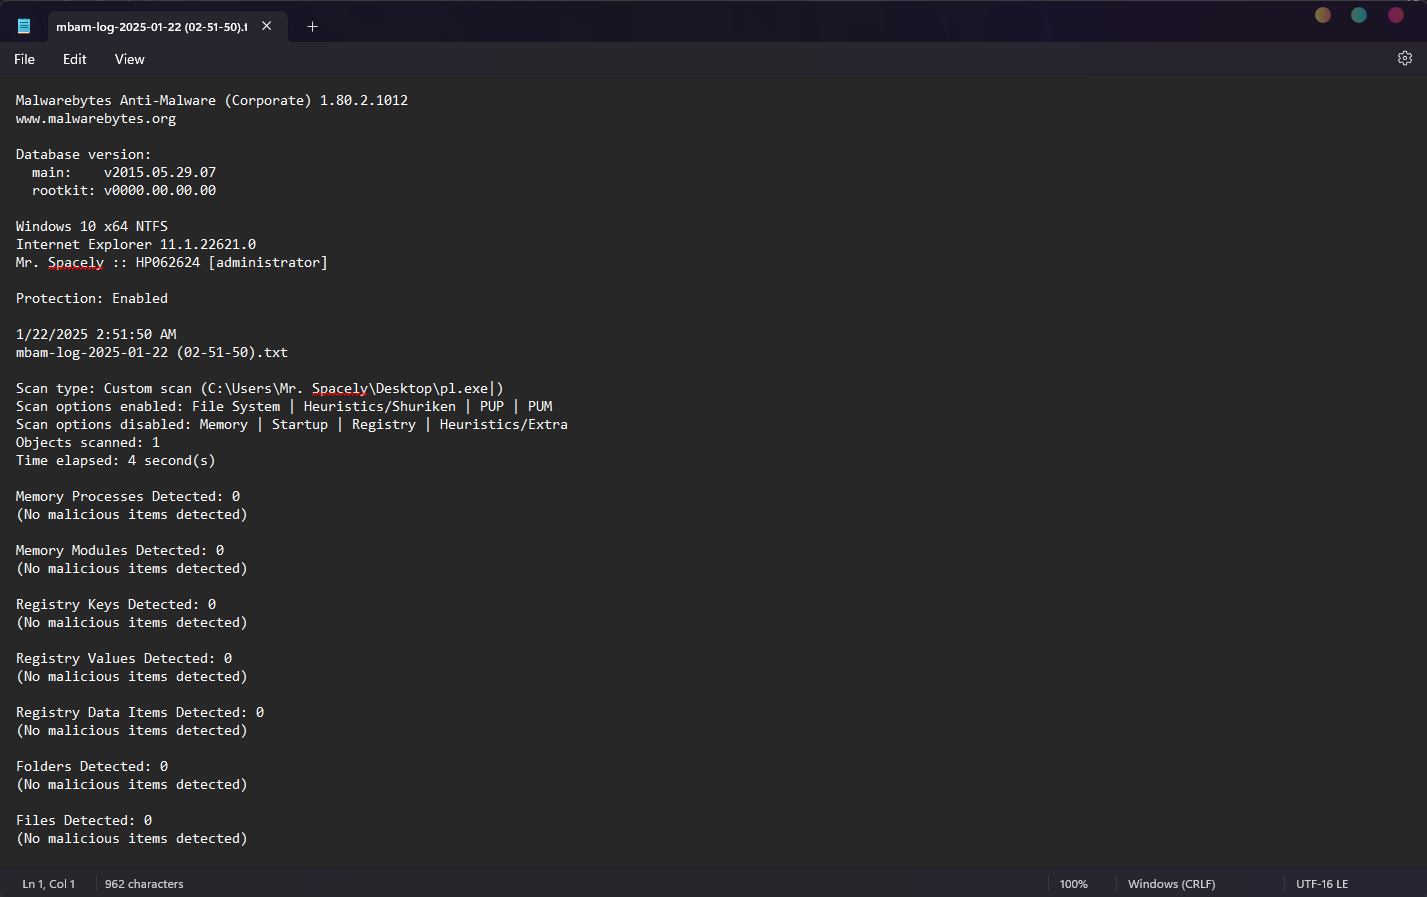Click the 'HP062624 [administrator]' line
This screenshot has height=897, width=1427.
pos(172,262)
